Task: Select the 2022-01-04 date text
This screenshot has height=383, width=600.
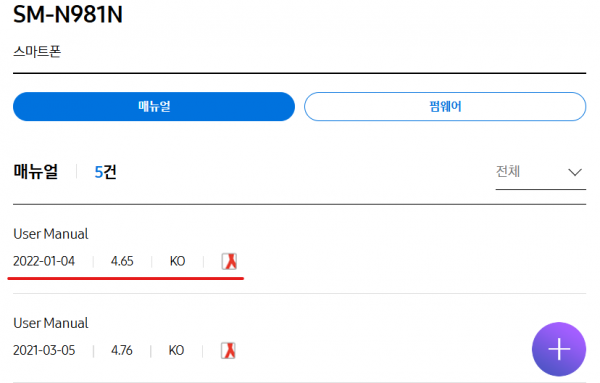Action: (x=44, y=261)
